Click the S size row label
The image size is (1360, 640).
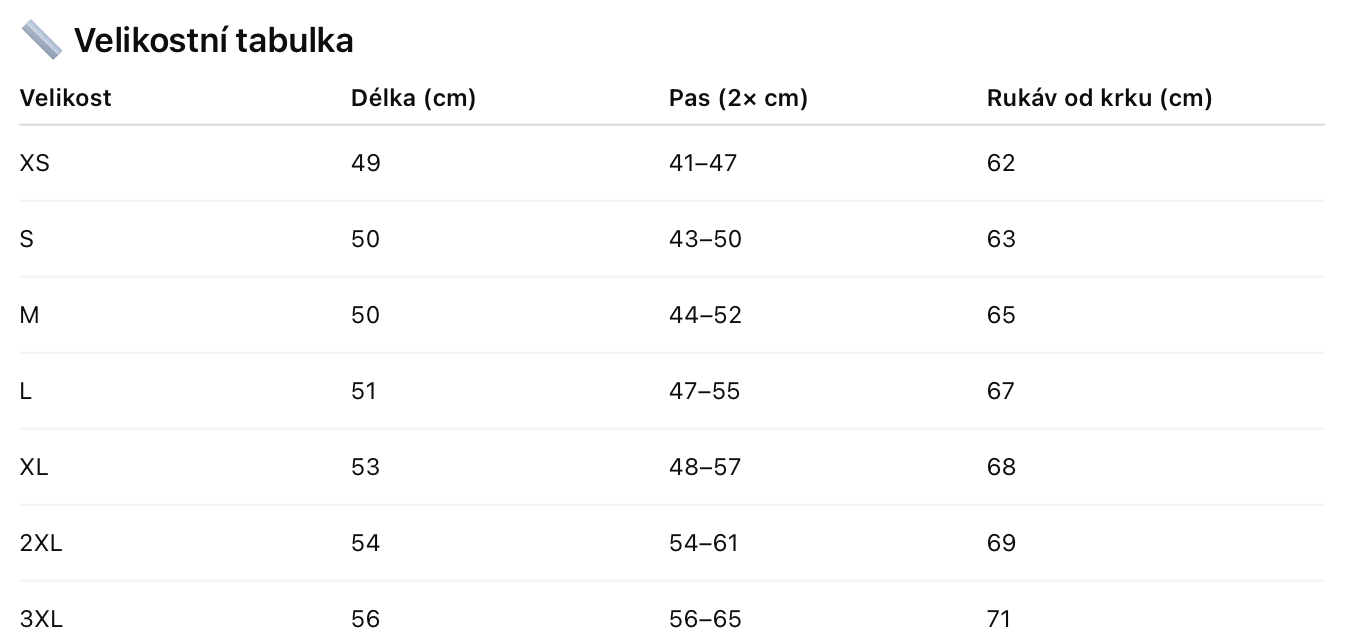(27, 239)
